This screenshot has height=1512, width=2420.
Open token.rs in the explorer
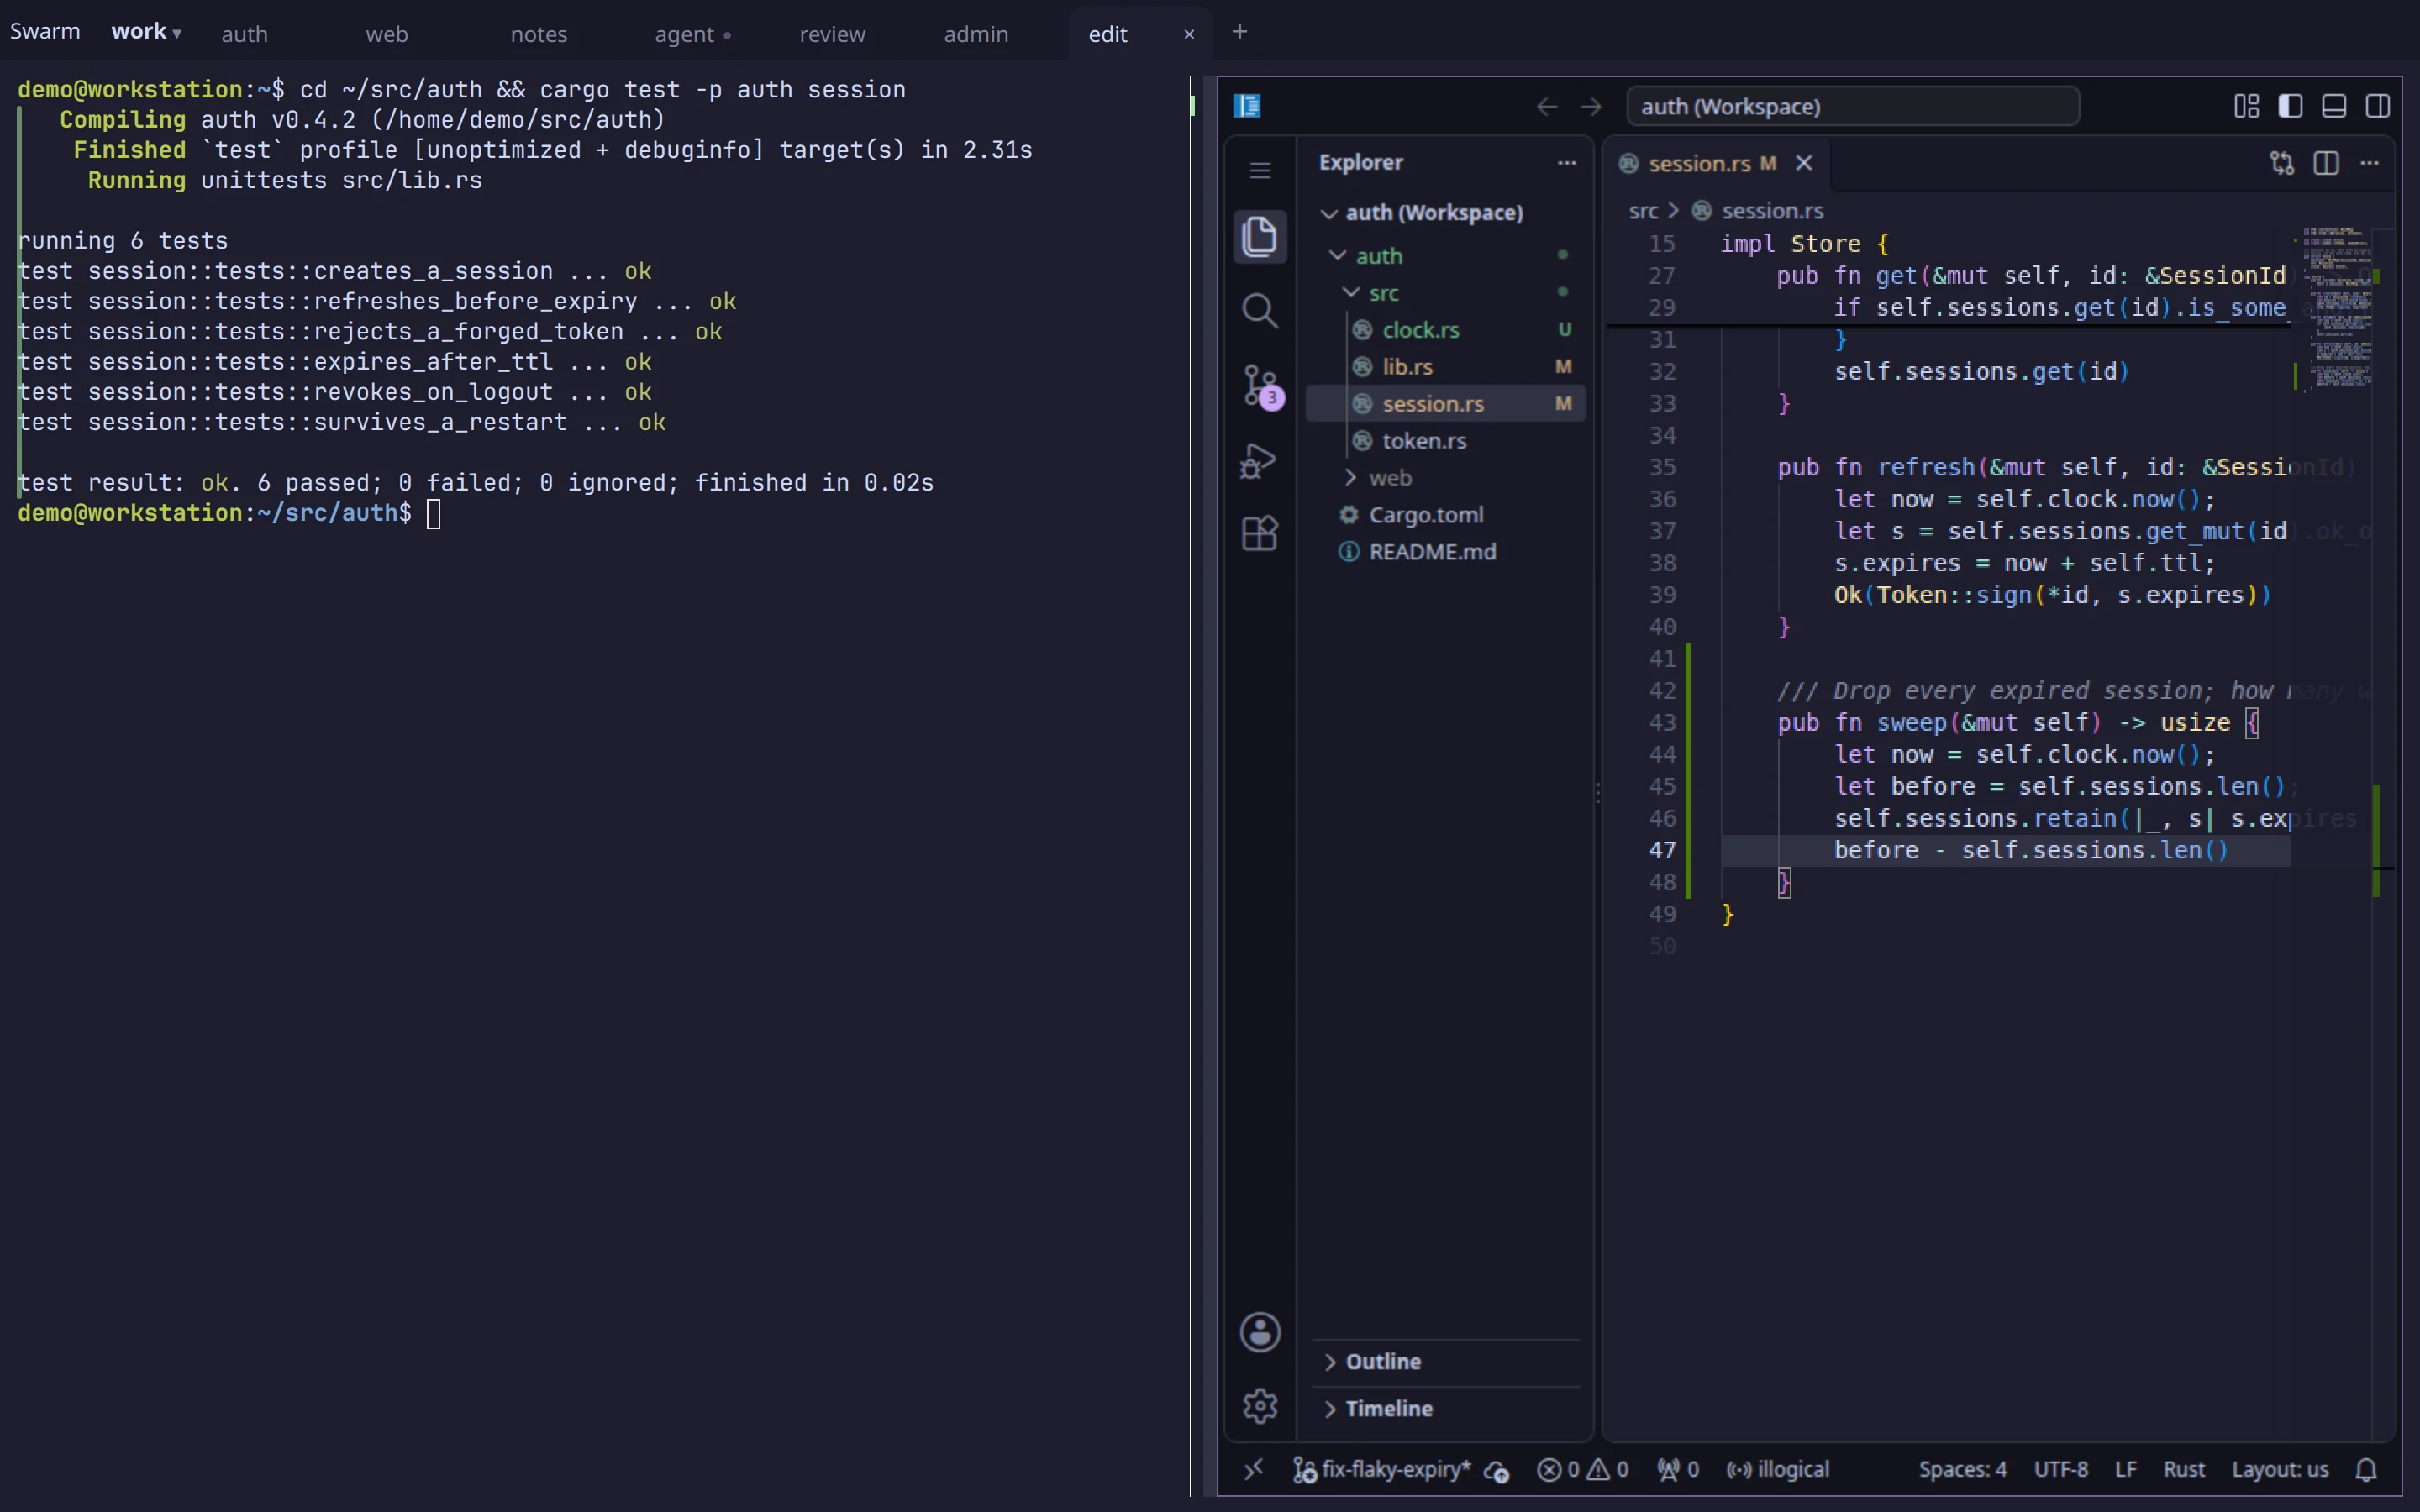point(1446,441)
